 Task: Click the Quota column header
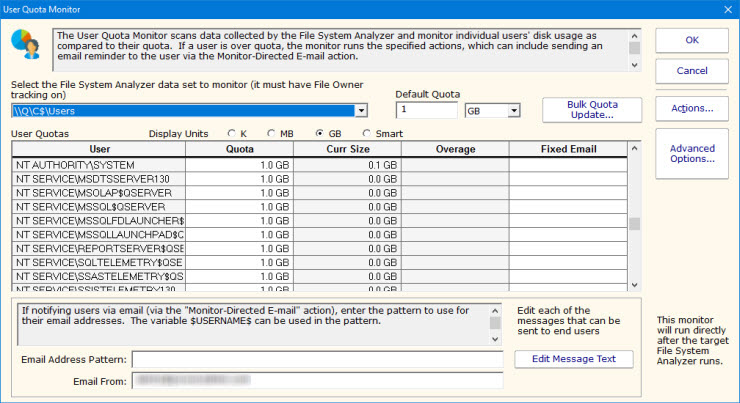(241, 149)
